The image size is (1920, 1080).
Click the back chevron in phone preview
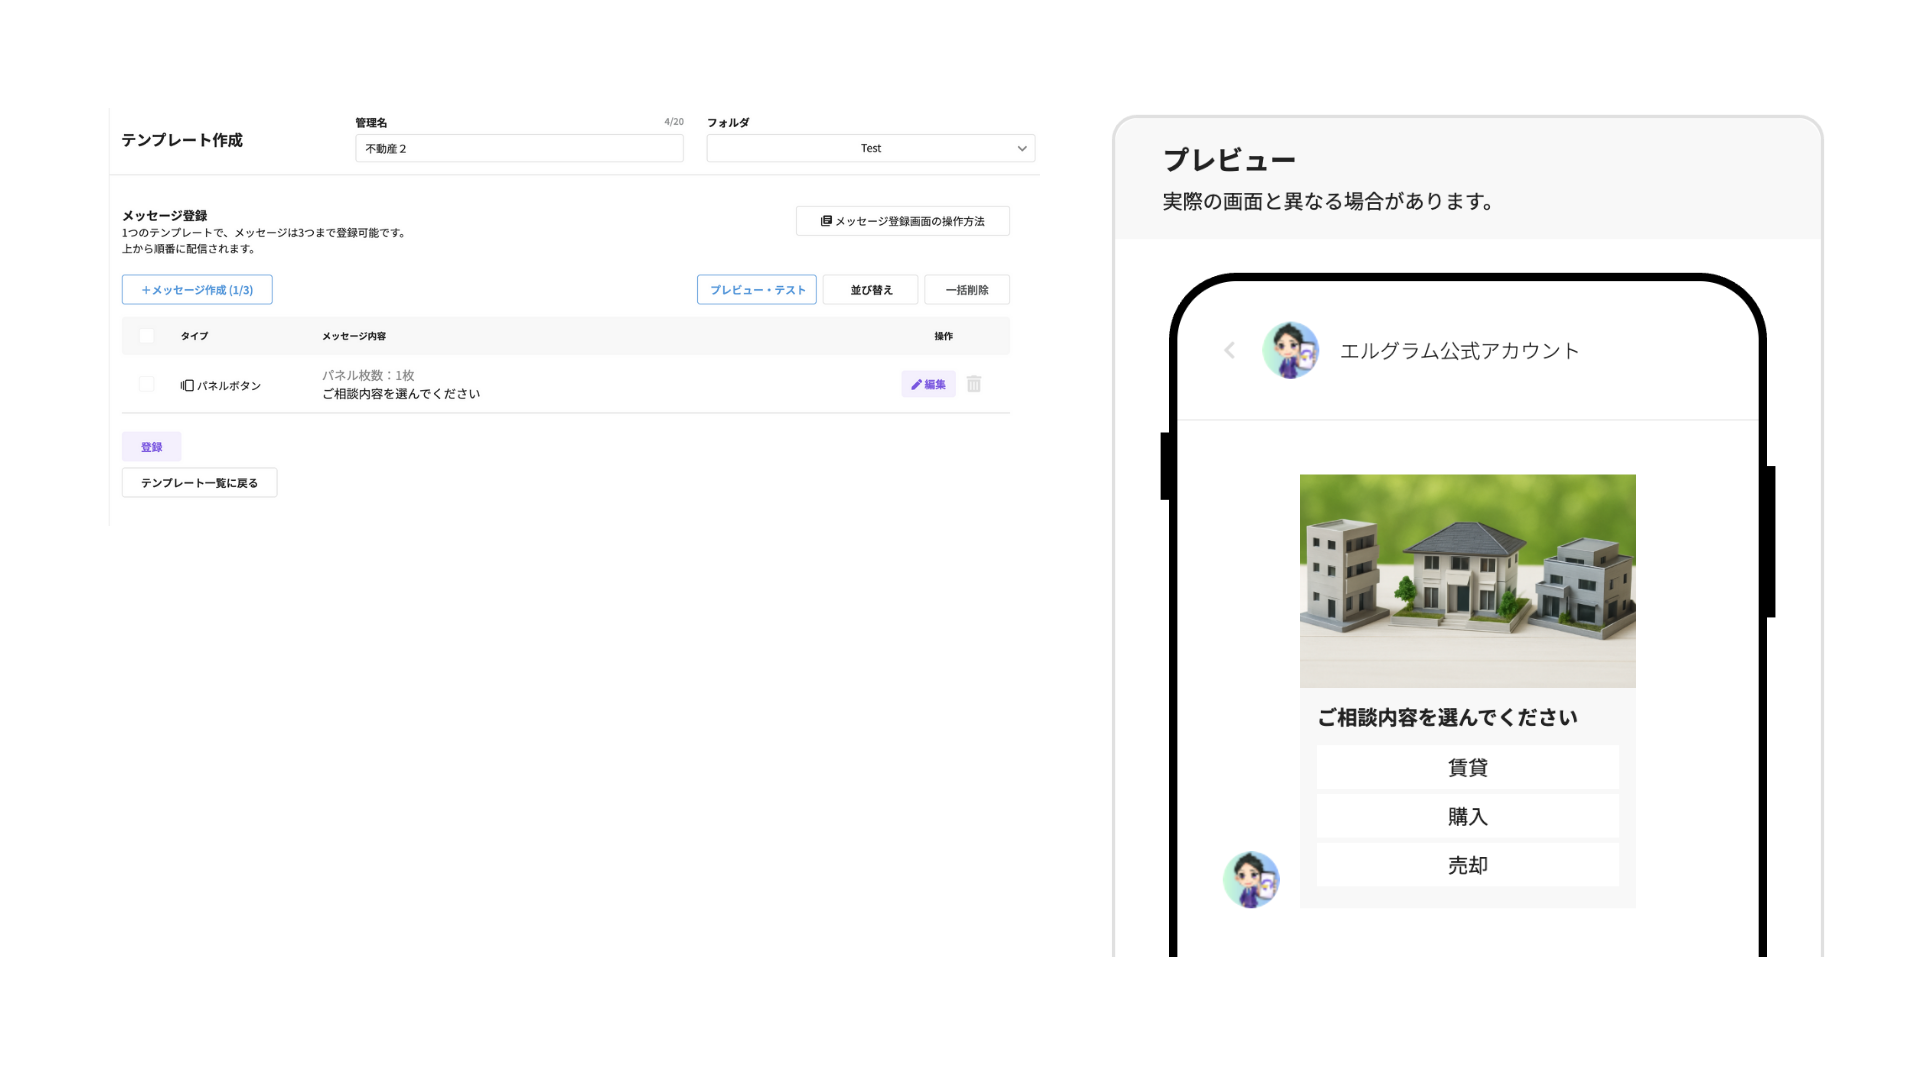click(x=1229, y=350)
